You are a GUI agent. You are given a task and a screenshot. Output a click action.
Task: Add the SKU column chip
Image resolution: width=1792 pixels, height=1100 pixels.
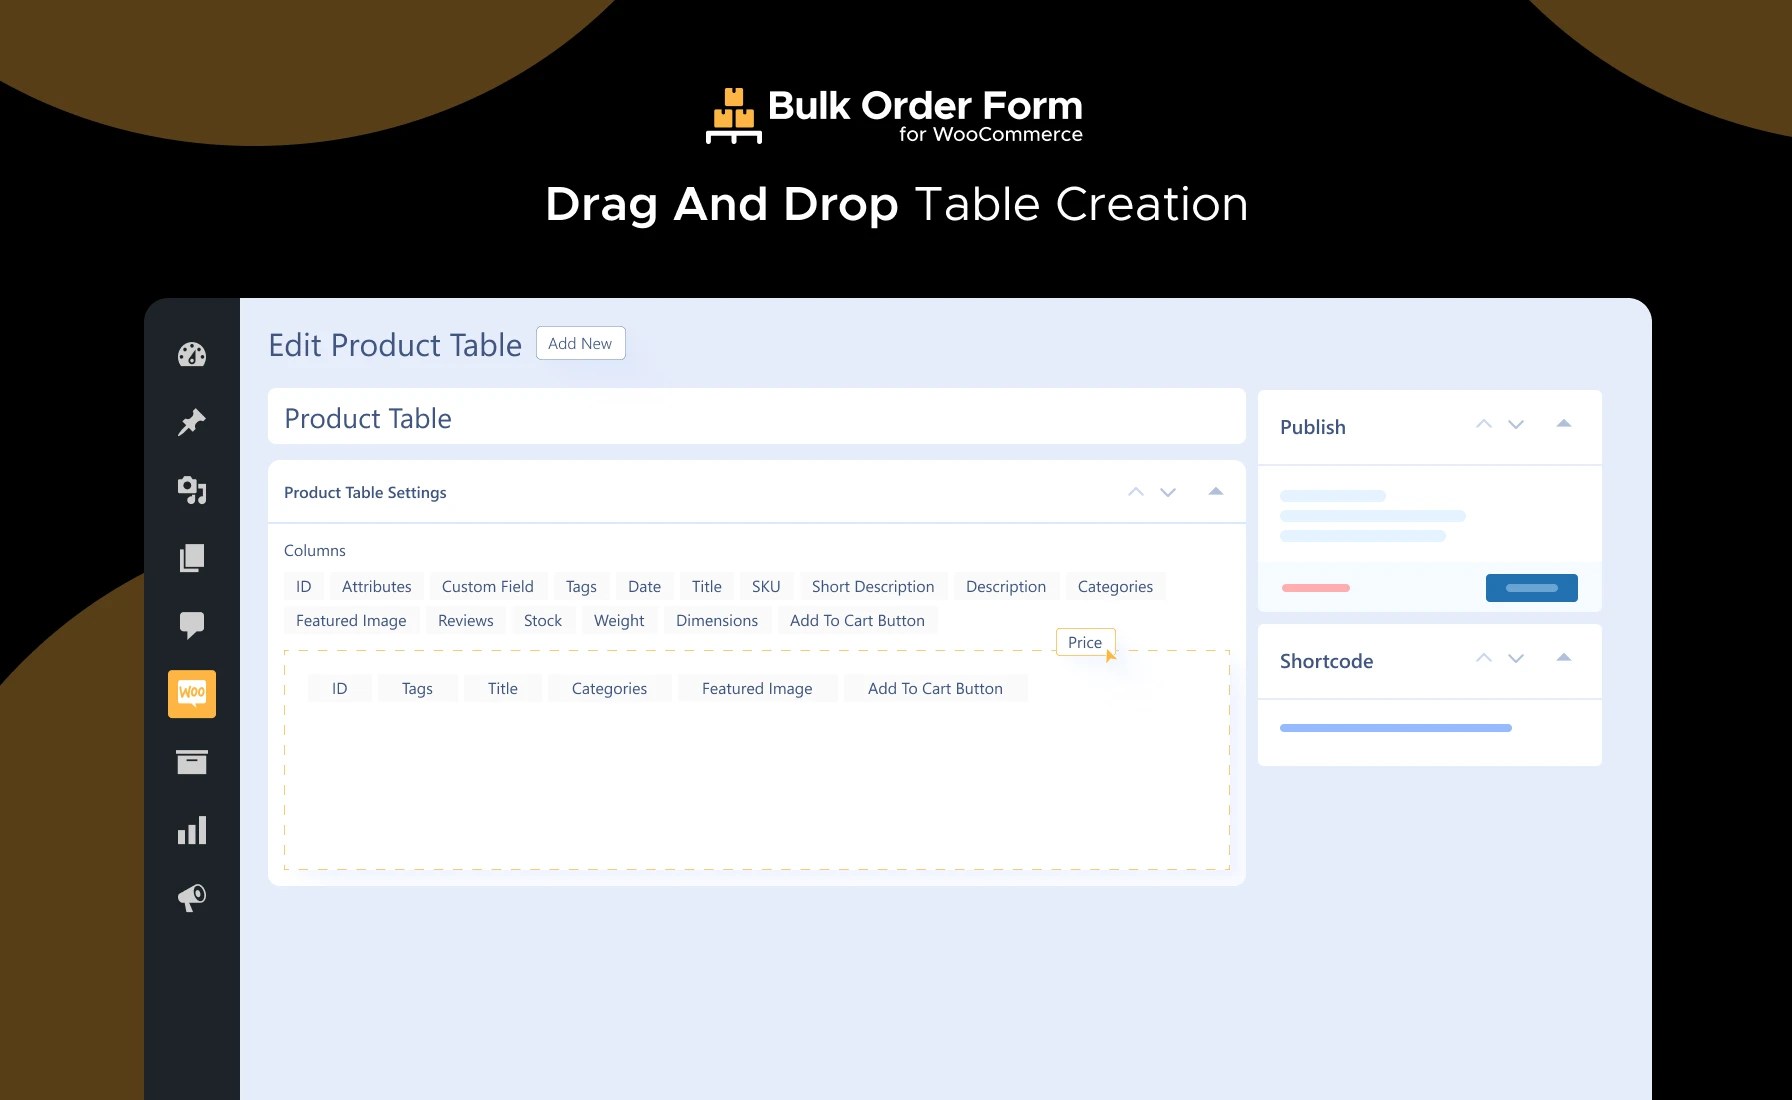point(765,586)
